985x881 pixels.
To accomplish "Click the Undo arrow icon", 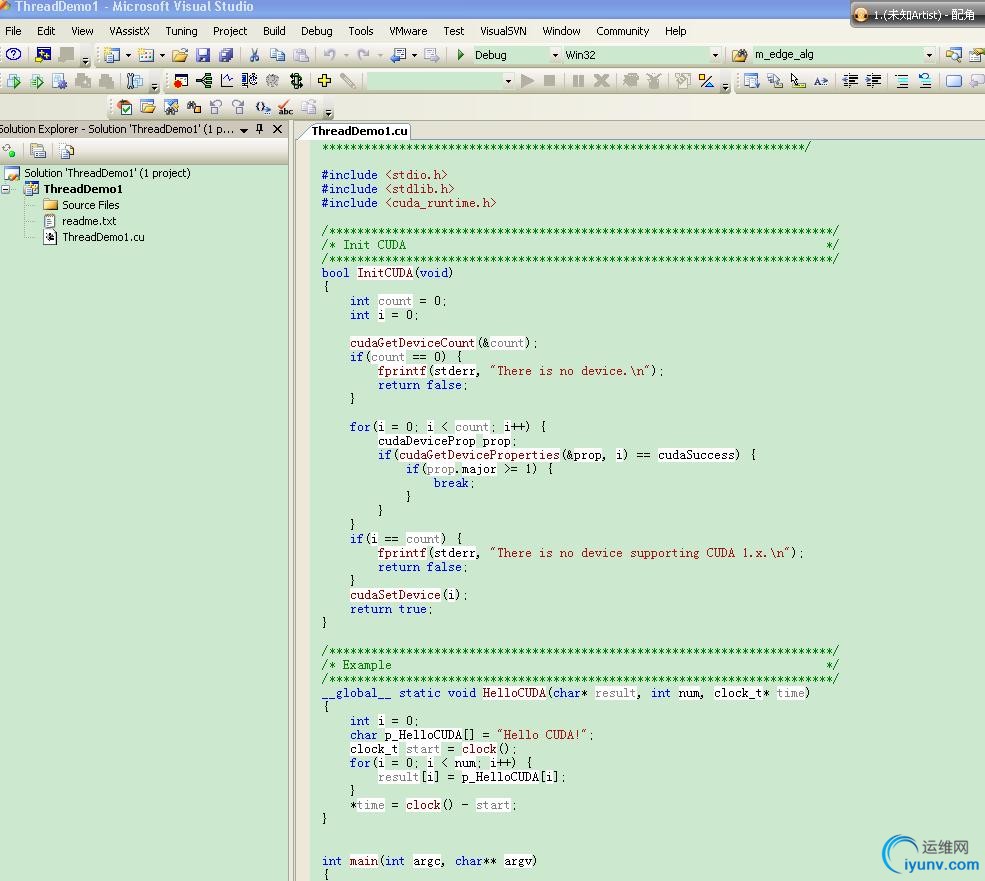I will (329, 55).
